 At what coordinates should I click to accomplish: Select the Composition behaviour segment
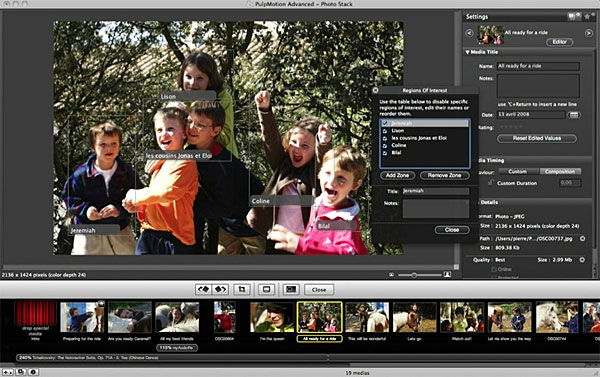(x=560, y=171)
